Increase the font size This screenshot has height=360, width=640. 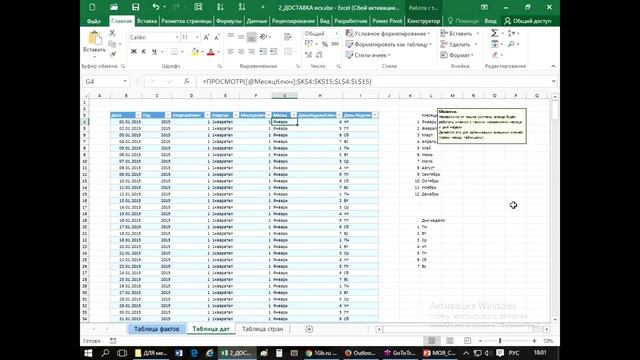207,37
